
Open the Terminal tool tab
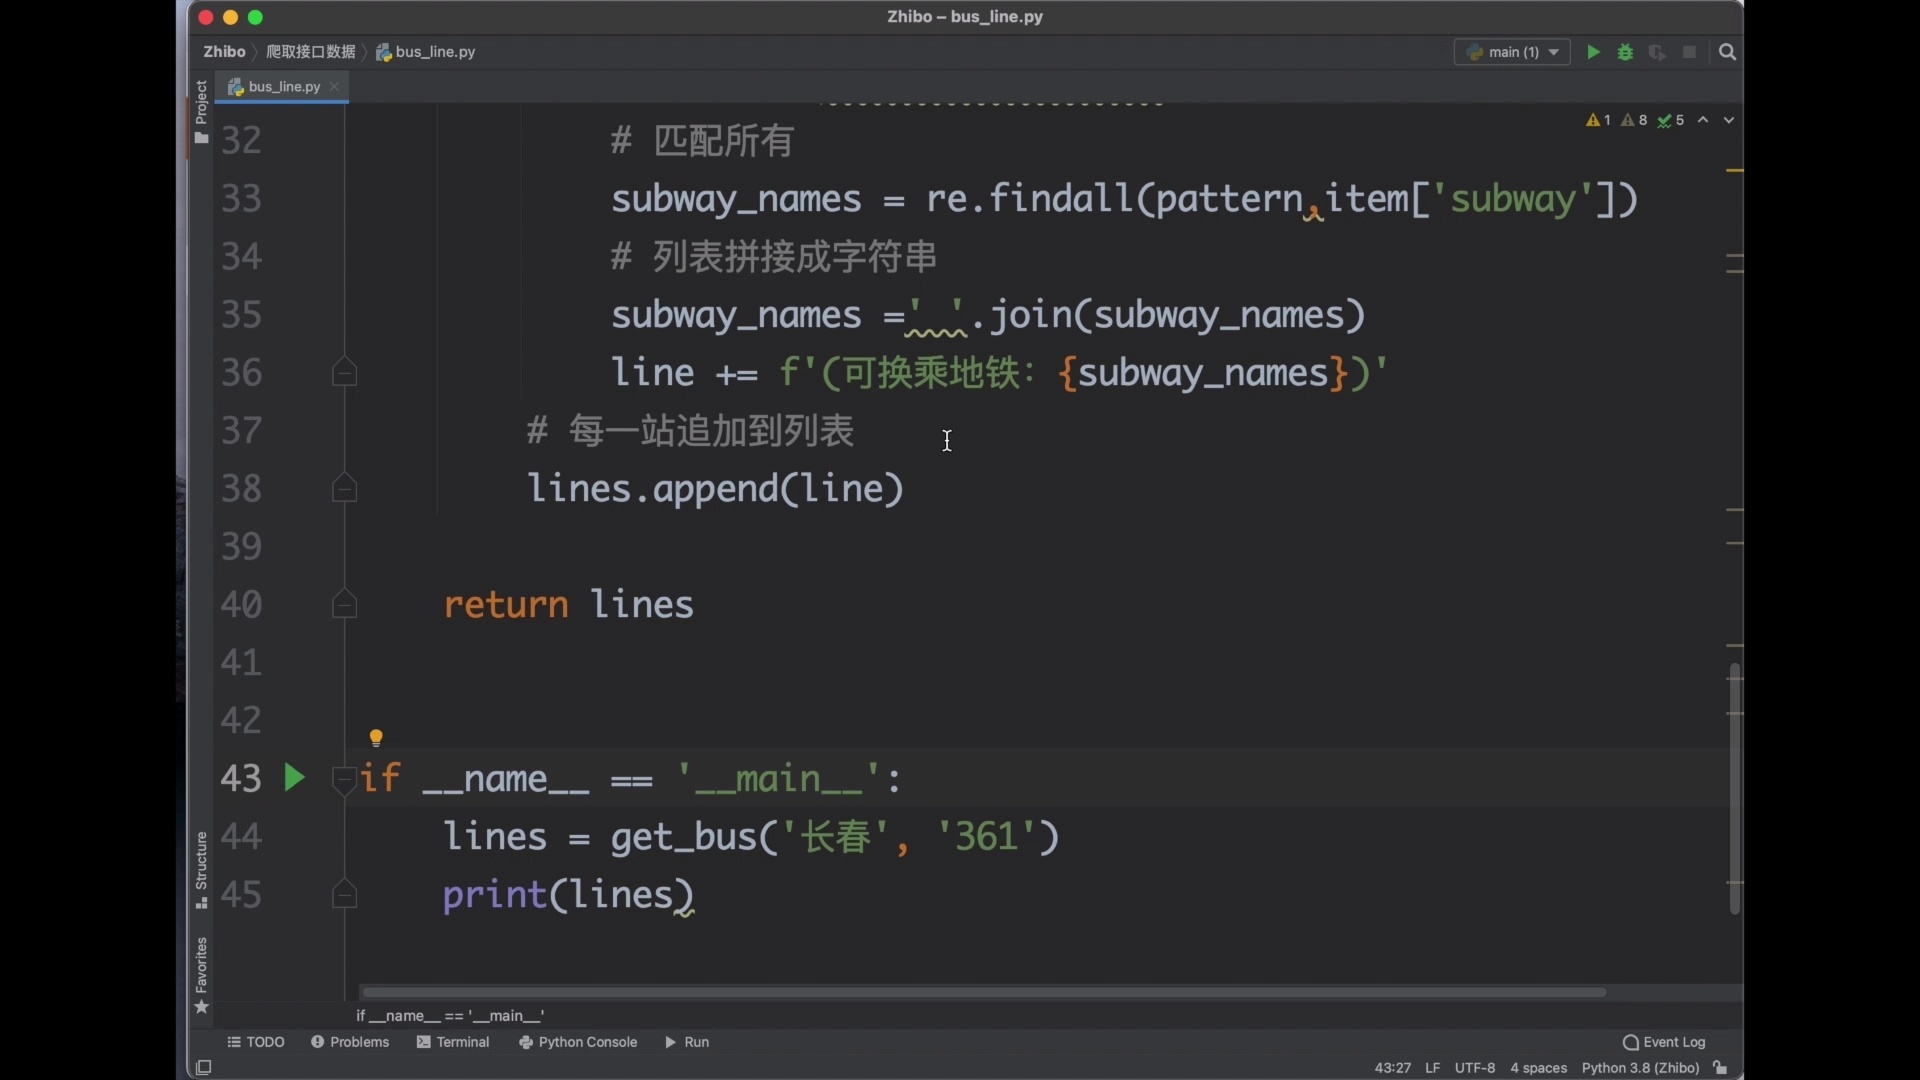click(453, 1042)
